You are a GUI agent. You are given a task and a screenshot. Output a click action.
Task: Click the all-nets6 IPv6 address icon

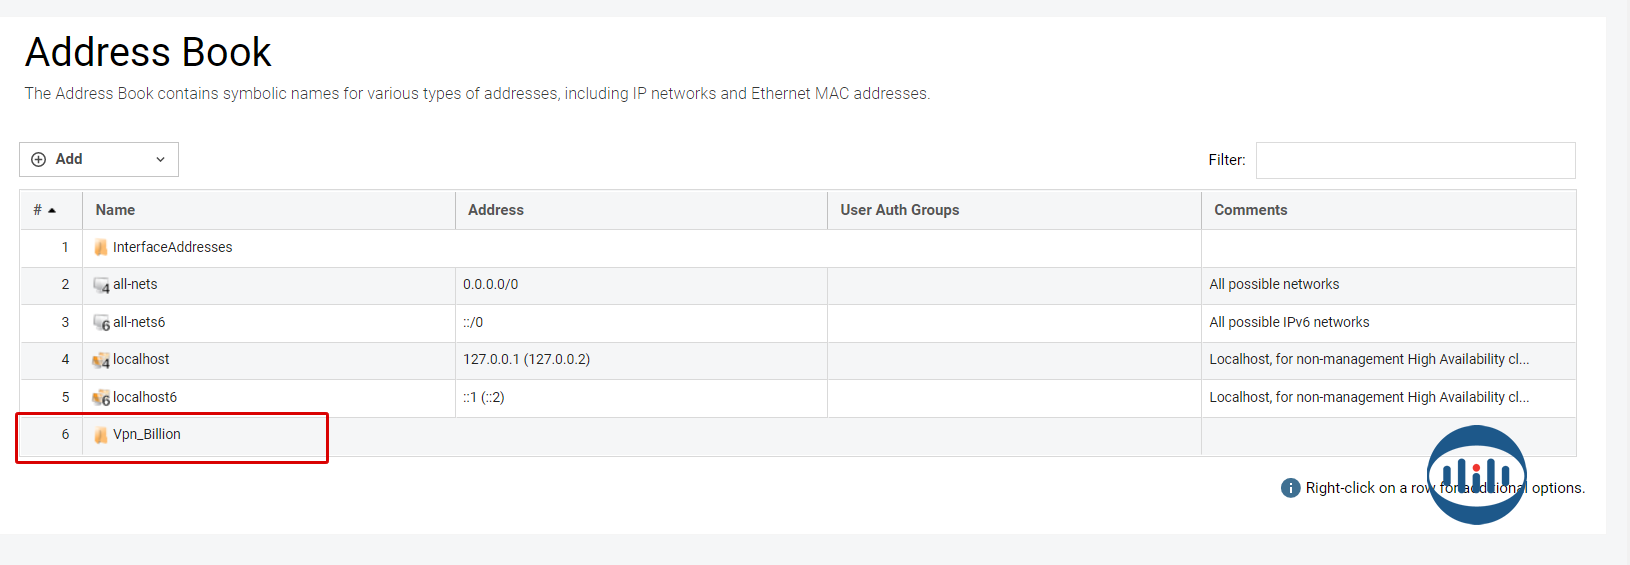pyautogui.click(x=101, y=323)
